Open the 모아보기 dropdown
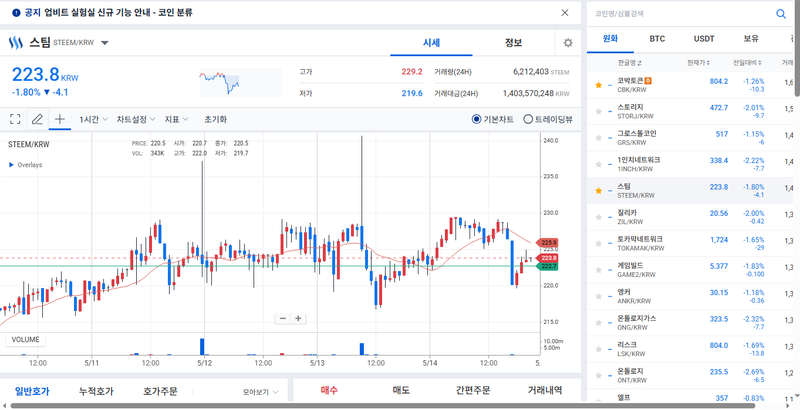The image size is (800, 410). point(261,392)
